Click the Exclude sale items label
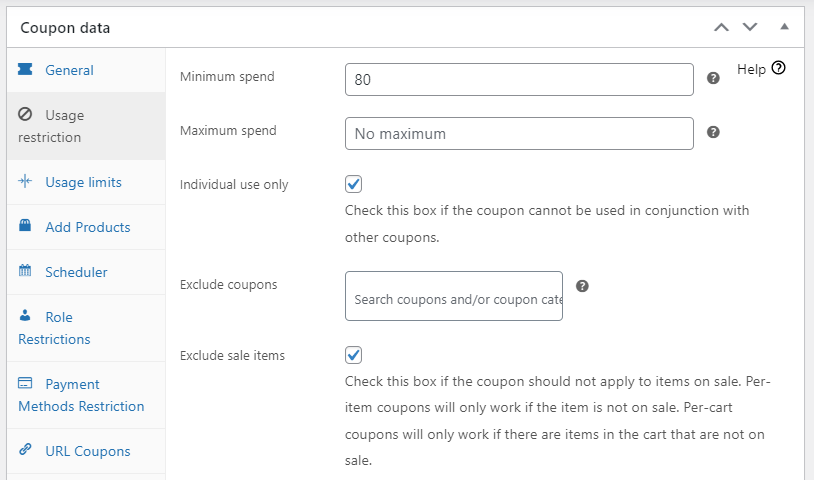The height and width of the screenshot is (480, 814). pos(232,355)
